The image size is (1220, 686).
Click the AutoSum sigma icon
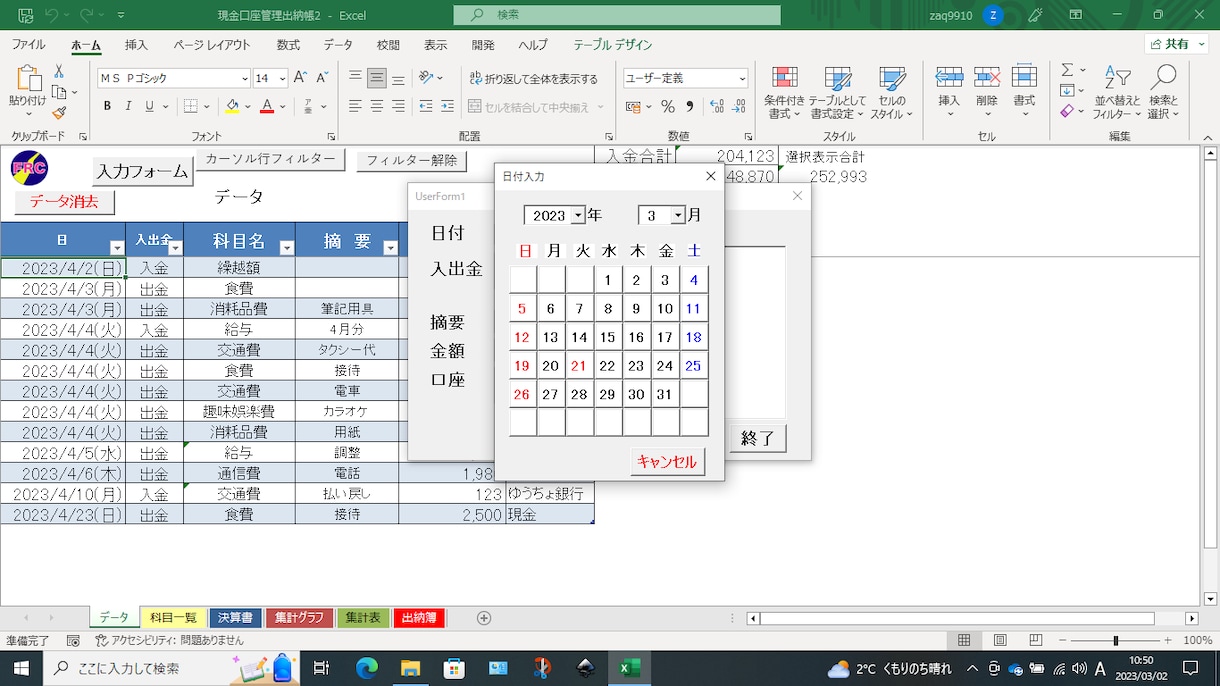point(1067,70)
